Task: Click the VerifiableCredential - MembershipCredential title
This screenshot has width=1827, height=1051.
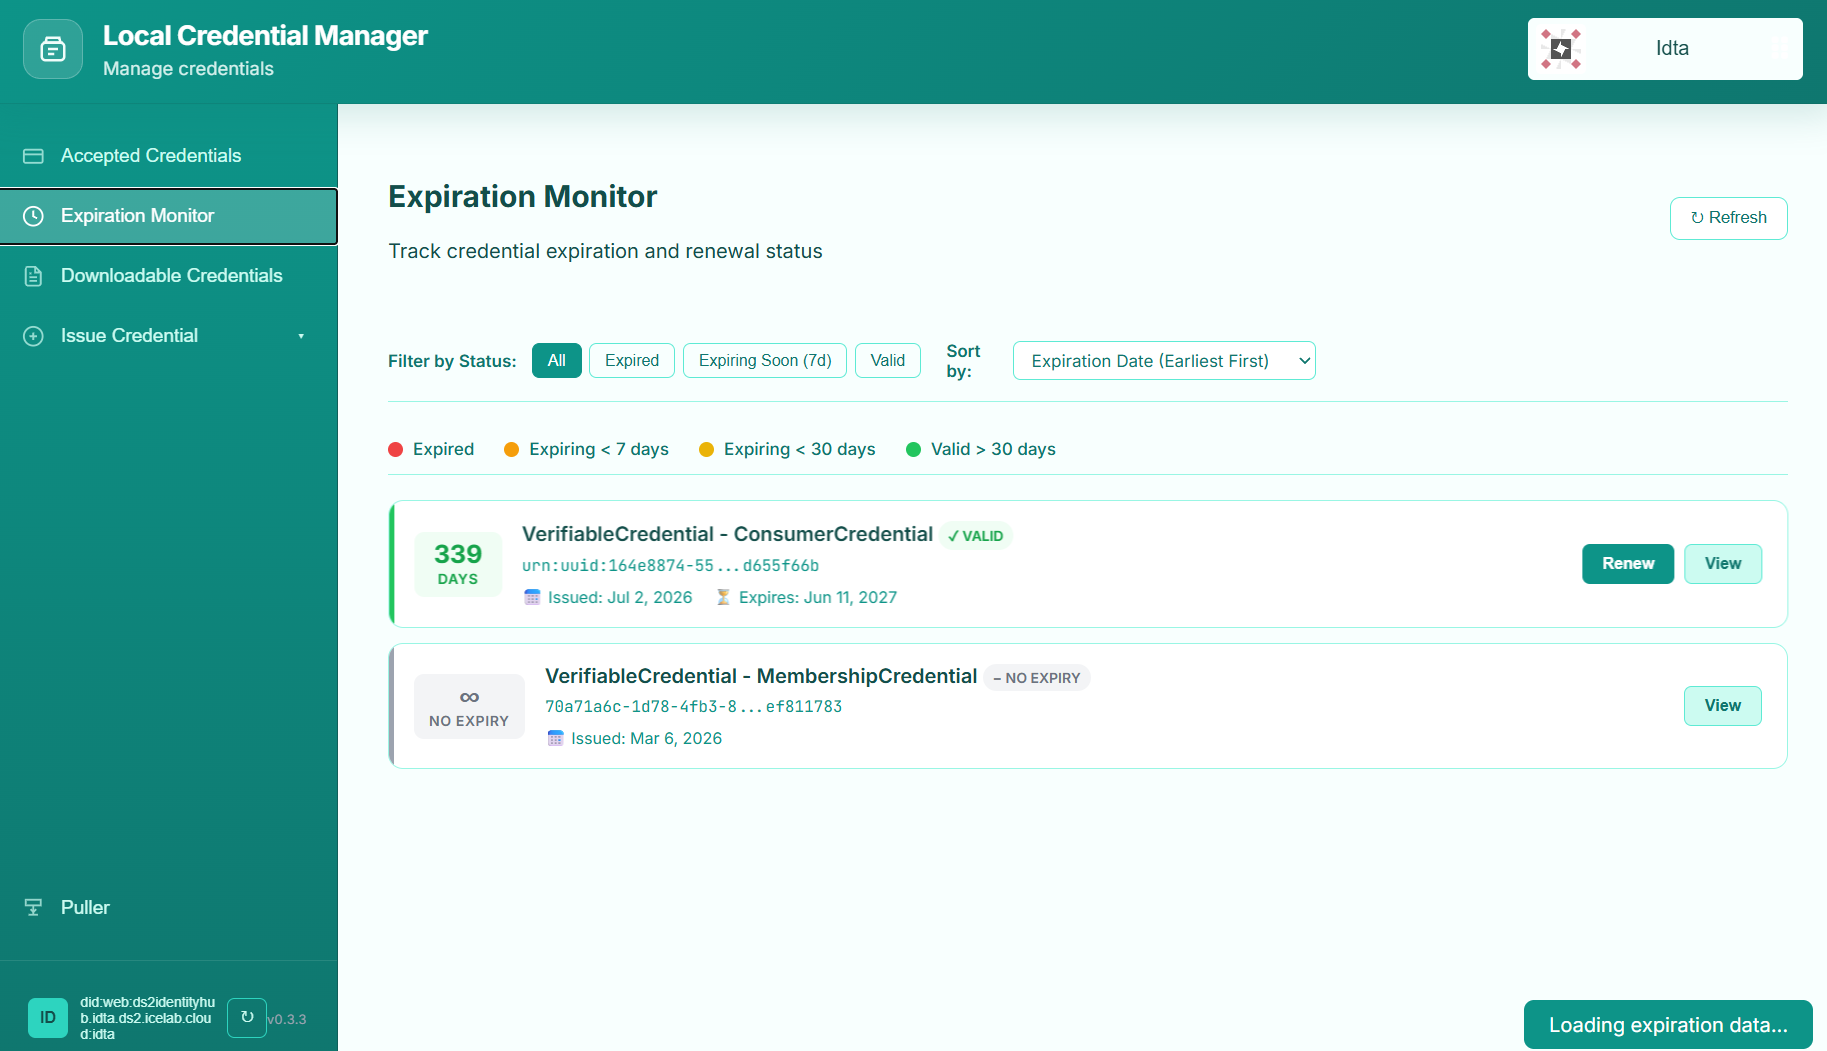Action: click(761, 677)
